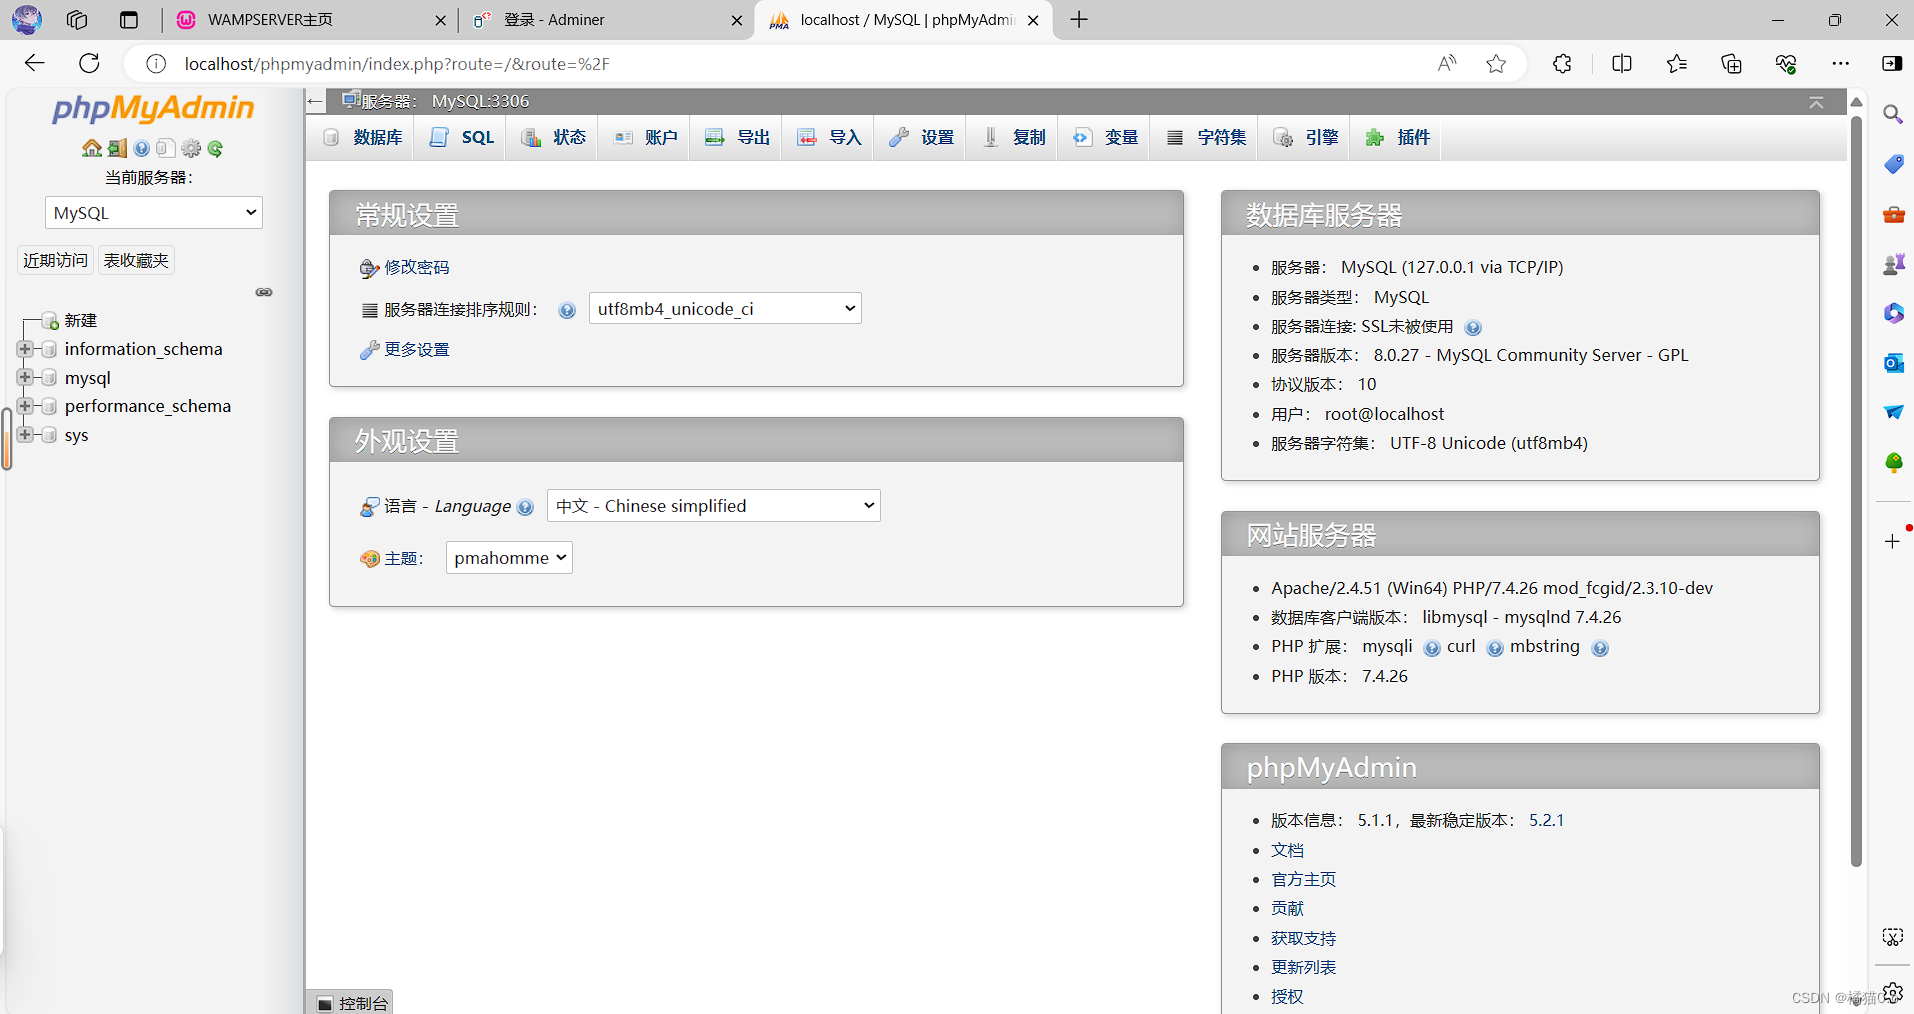Click help icon beside 服务器连接排序规则
Viewport: 1914px width, 1014px height.
tap(567, 310)
